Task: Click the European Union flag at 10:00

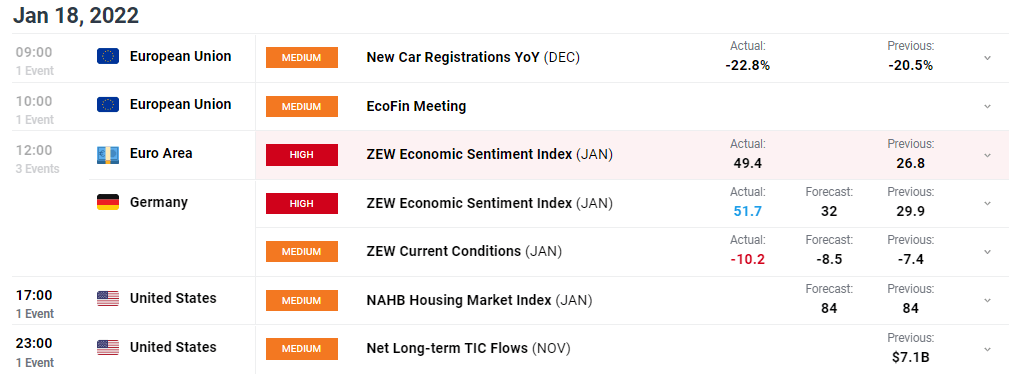Action: (108, 105)
